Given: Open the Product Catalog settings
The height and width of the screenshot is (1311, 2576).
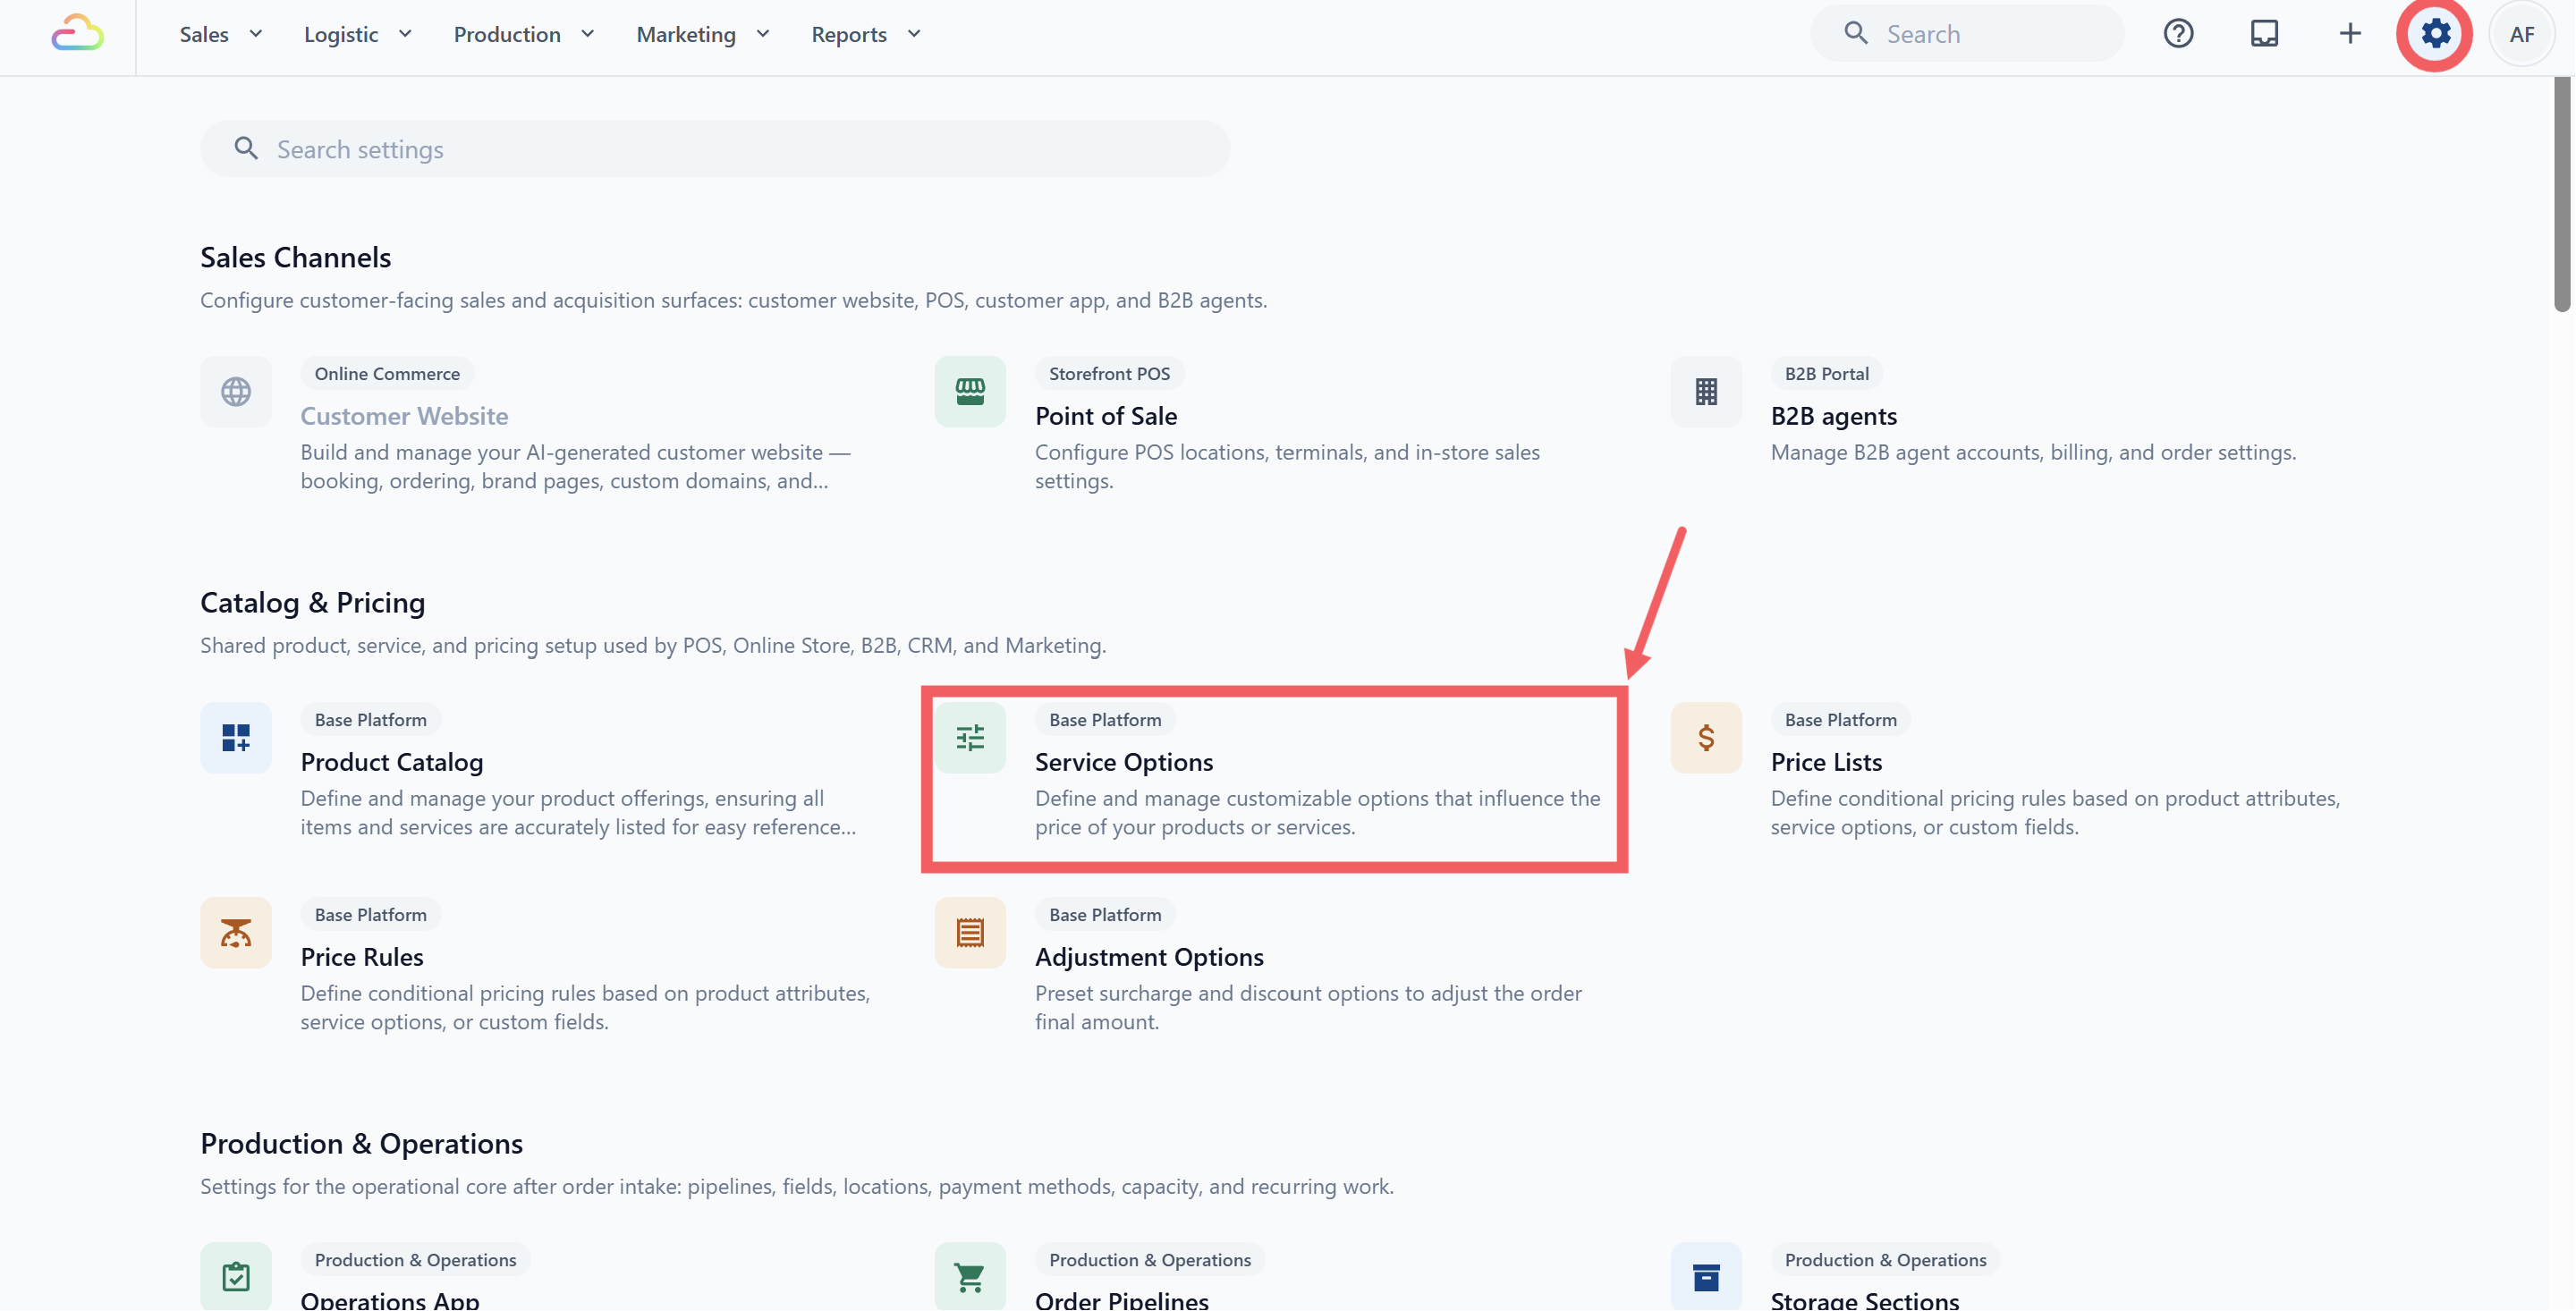Looking at the screenshot, I should click(392, 762).
